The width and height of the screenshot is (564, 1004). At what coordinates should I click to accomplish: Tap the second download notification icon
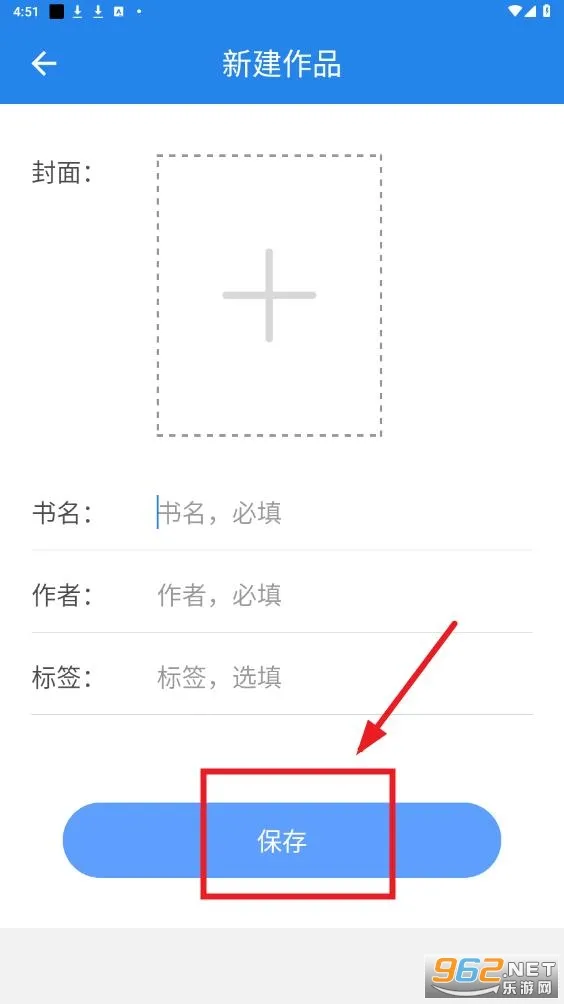pos(98,12)
